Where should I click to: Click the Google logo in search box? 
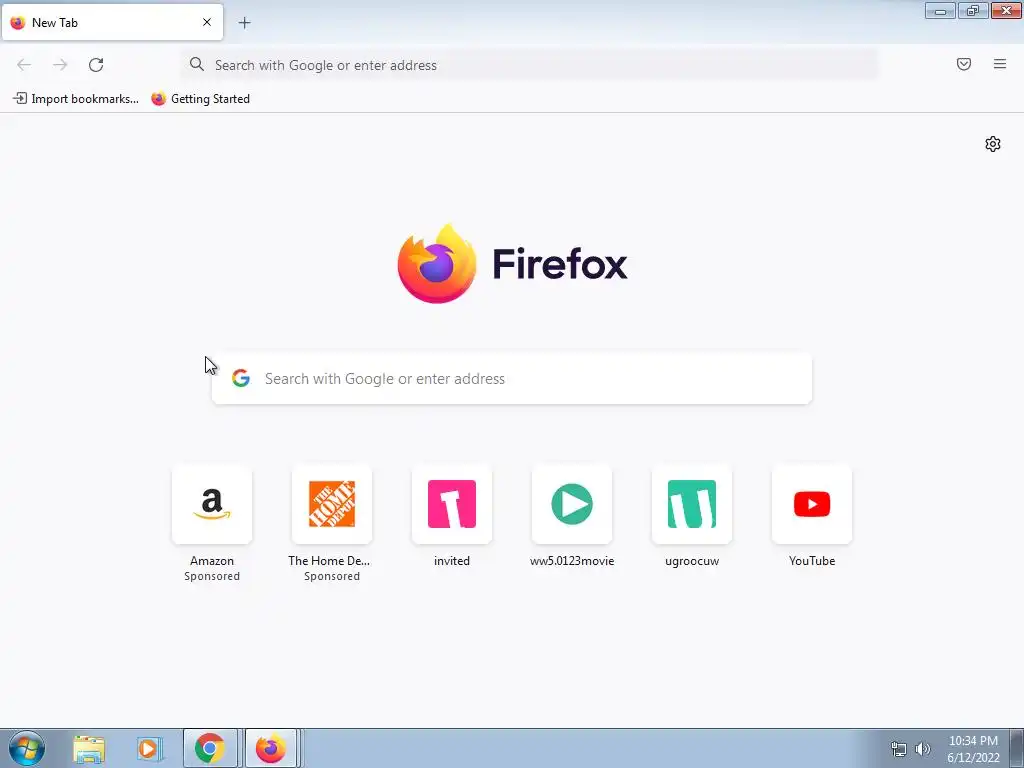click(241, 378)
